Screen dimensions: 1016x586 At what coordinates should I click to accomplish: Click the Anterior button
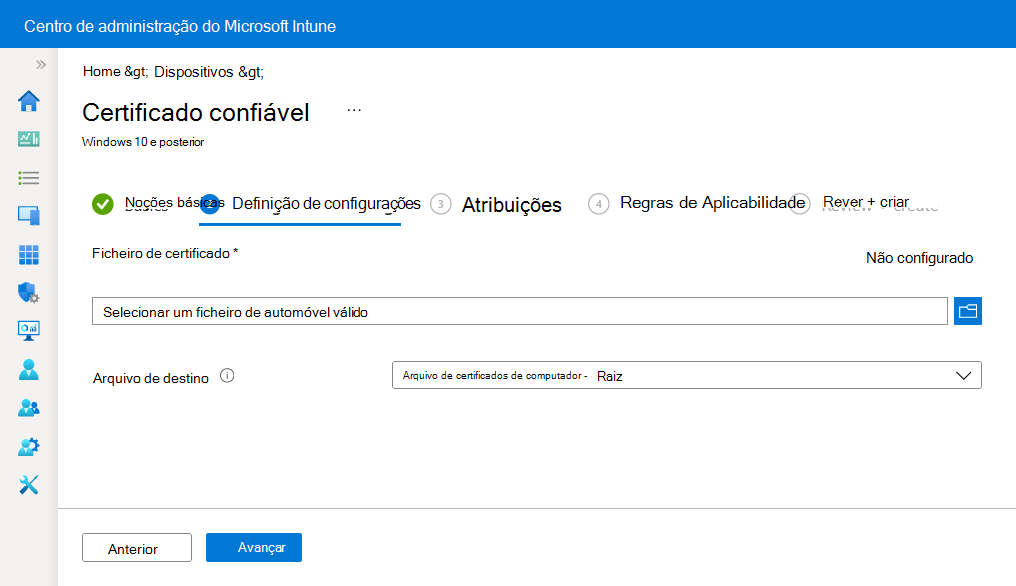[x=137, y=548]
